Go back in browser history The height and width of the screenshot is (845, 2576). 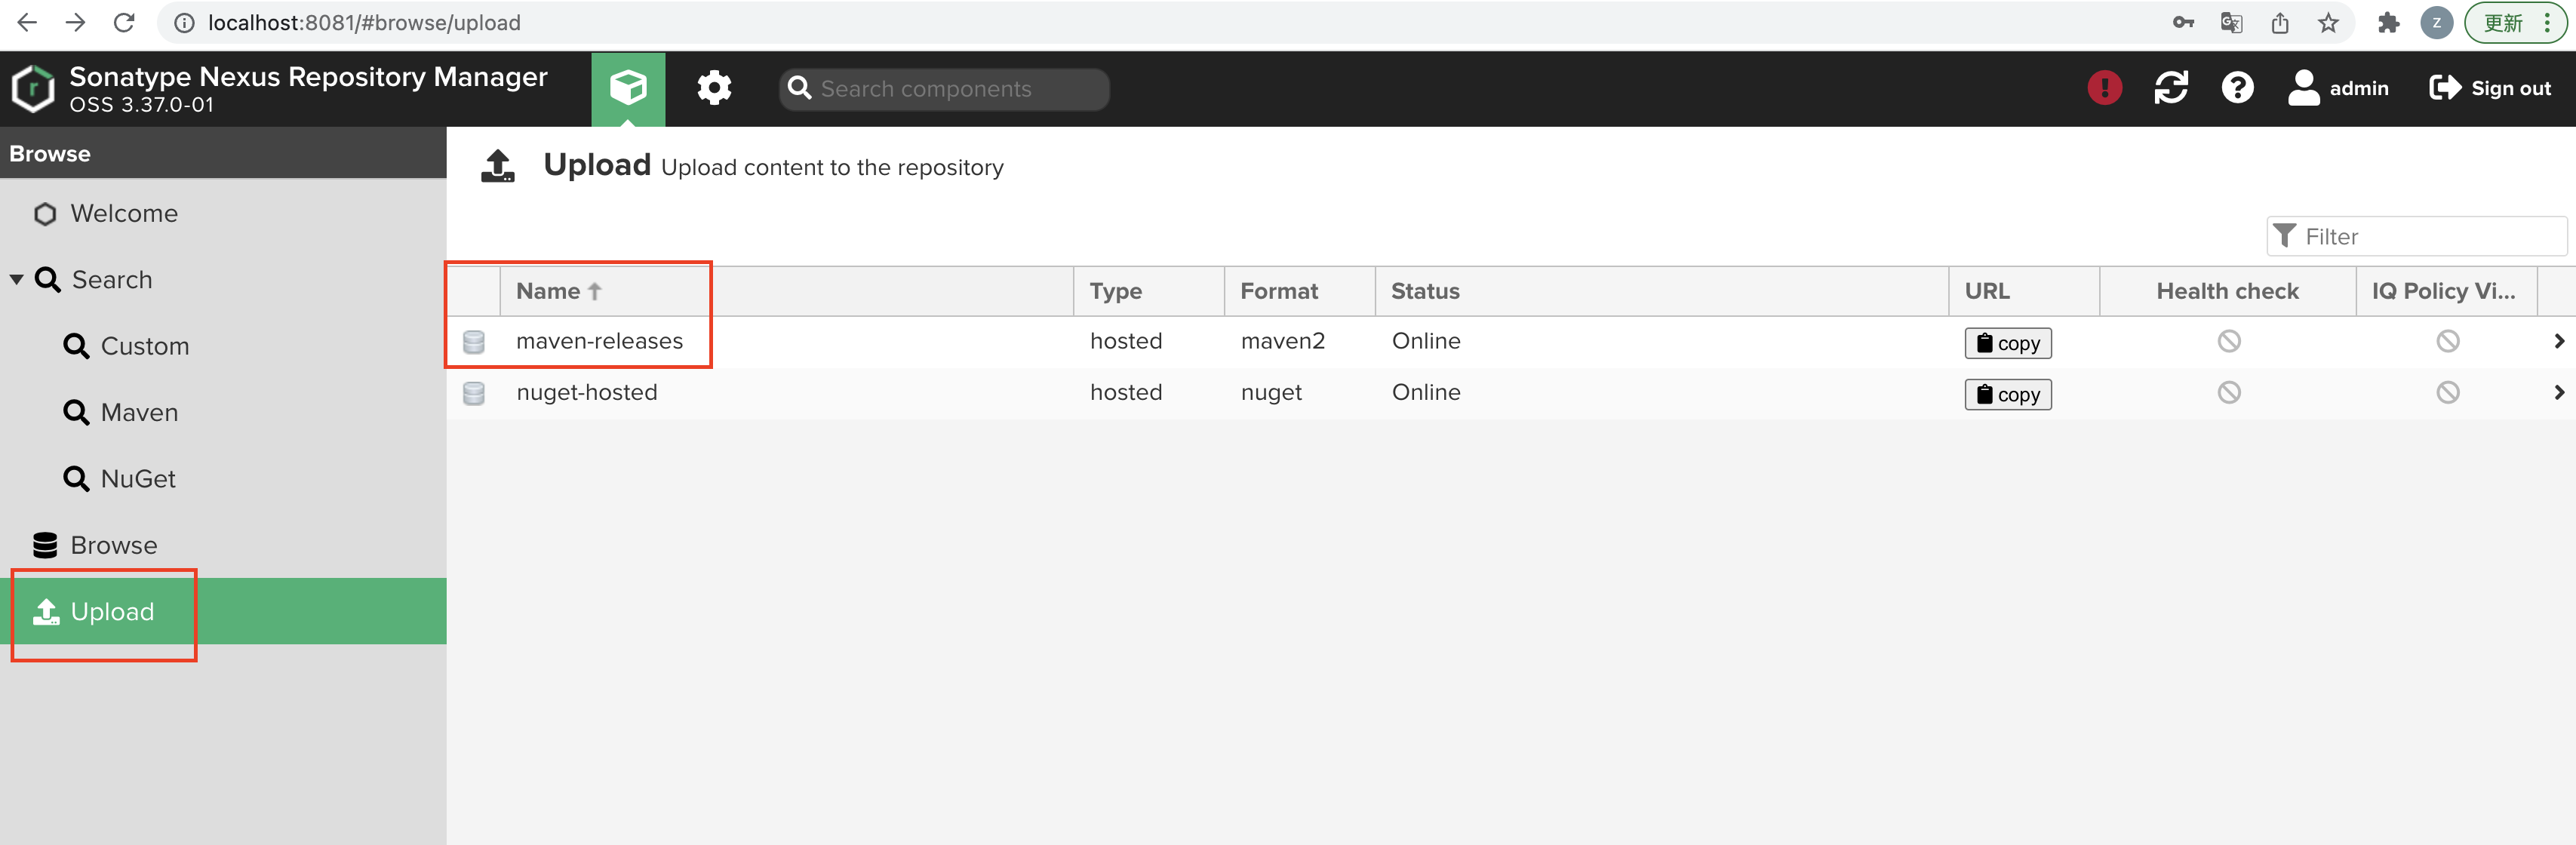[x=28, y=22]
